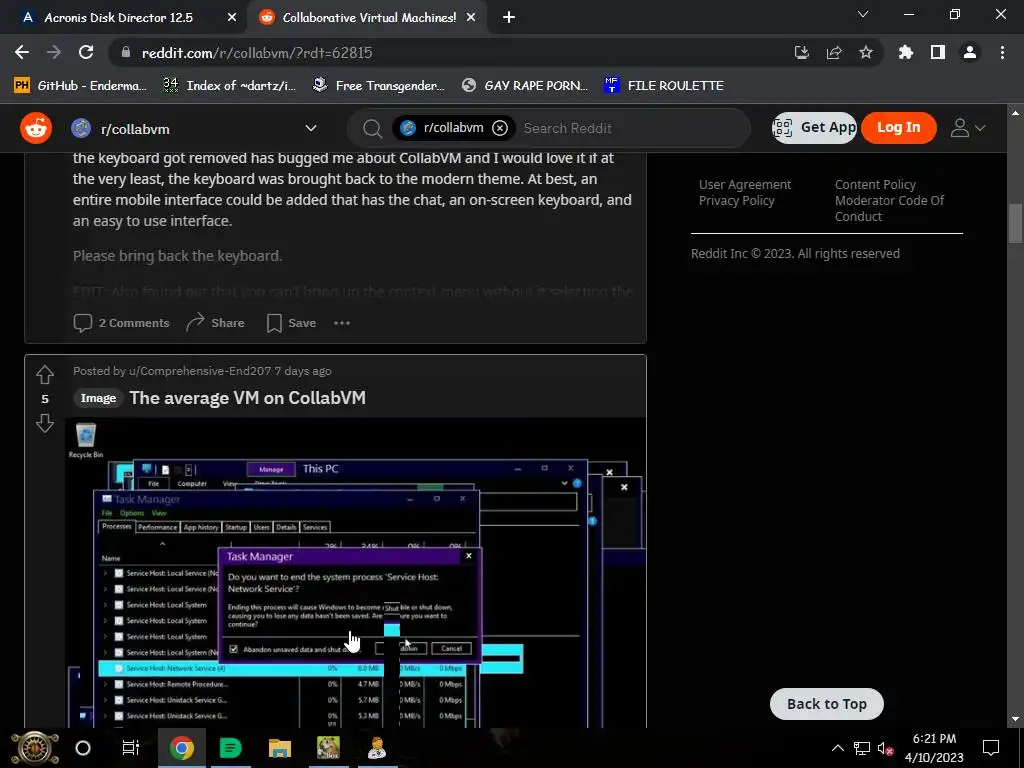Open a new browser tab
This screenshot has height=768, width=1024.
509,18
